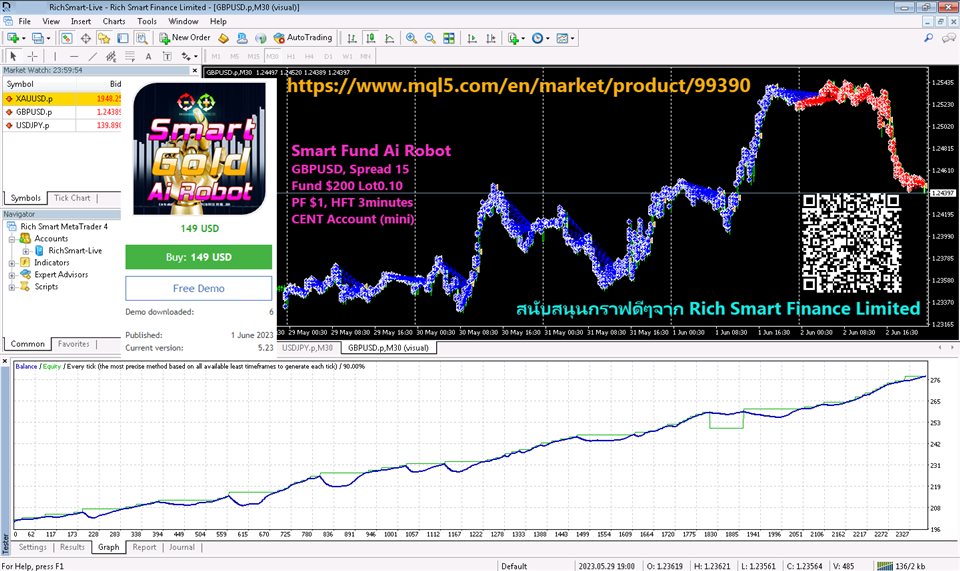Click the green Buy: 149 USD button
Viewport: 960px width, 571px height.
[198, 257]
